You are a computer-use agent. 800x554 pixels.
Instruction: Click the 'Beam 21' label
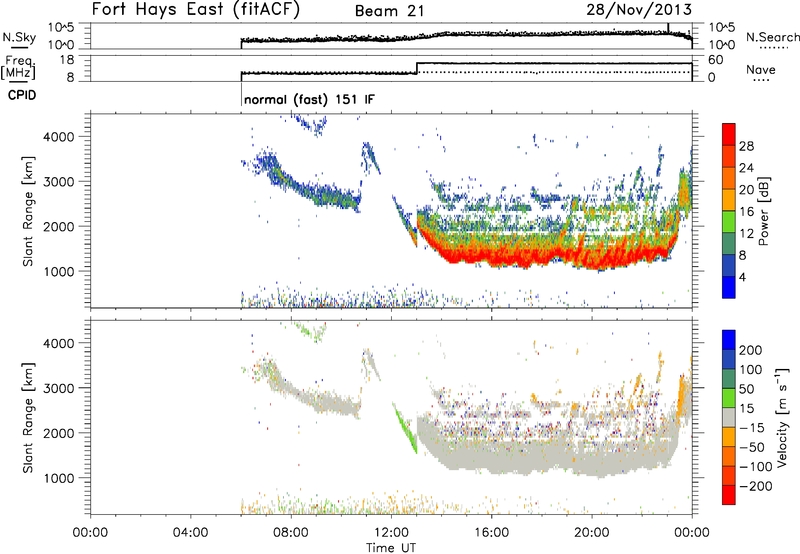tap(389, 11)
